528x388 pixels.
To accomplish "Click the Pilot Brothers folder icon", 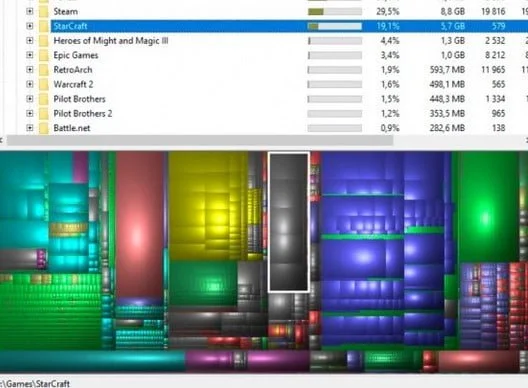I will coord(43,99).
